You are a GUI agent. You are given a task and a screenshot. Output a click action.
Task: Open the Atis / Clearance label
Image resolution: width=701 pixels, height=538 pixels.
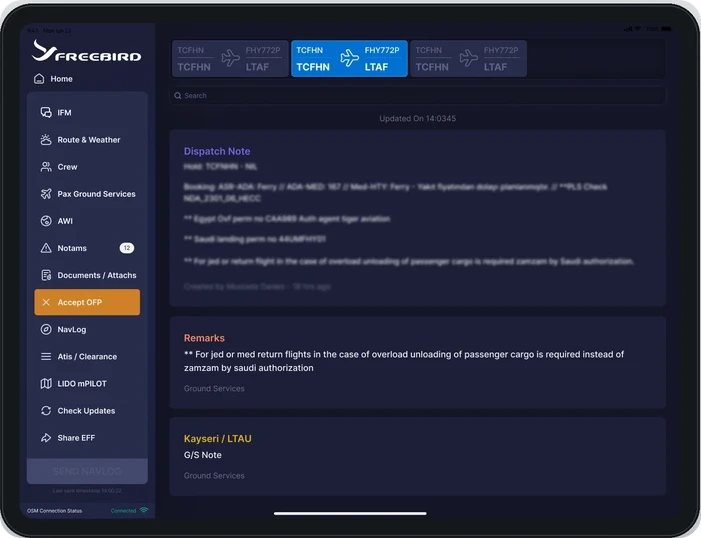point(87,356)
